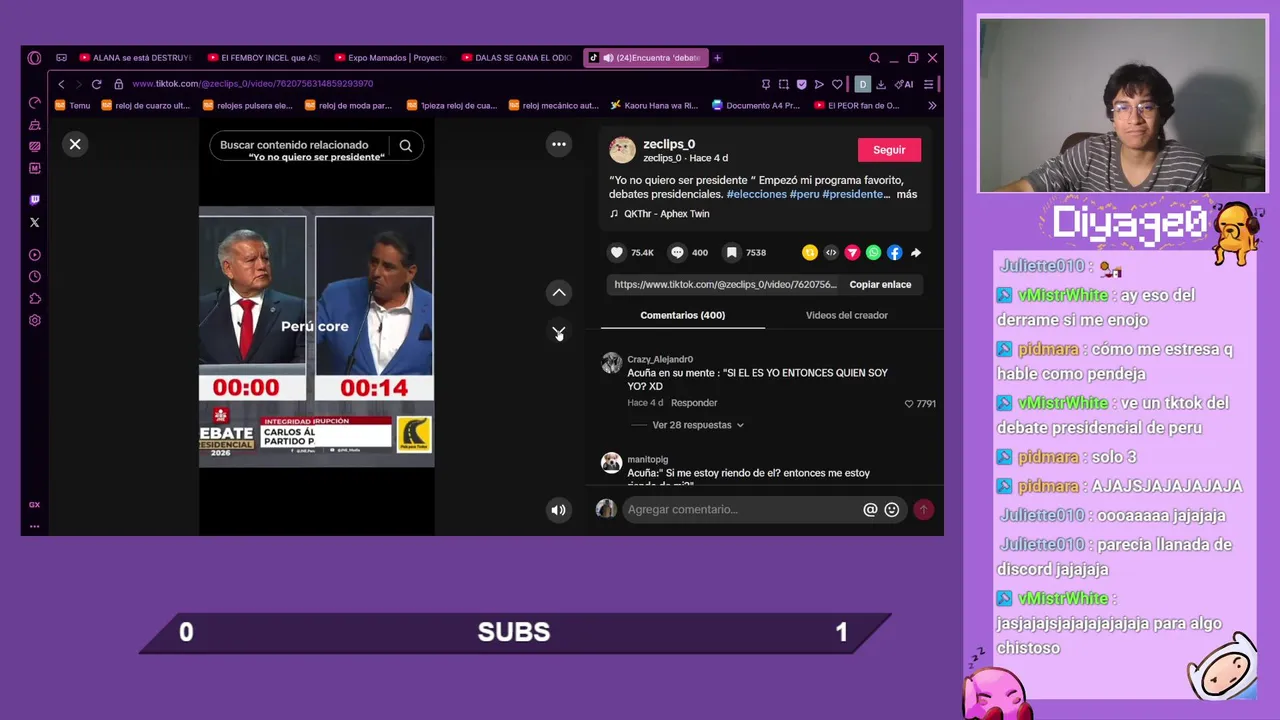The height and width of the screenshot is (720, 1280).
Task: Click the browser back arrow
Action: click(61, 84)
